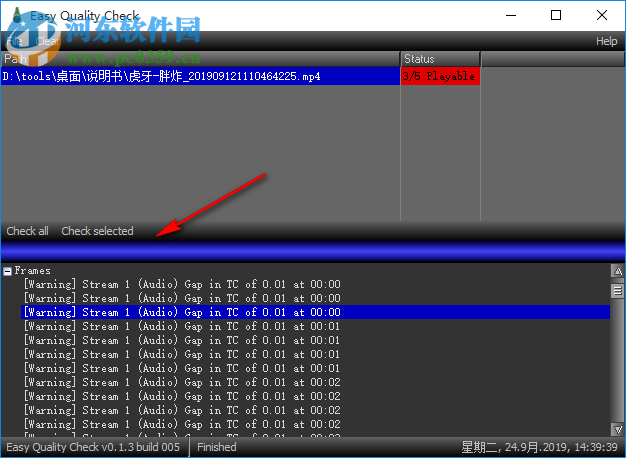Click the log scrollbar thumb
The image size is (626, 458).
618,291
